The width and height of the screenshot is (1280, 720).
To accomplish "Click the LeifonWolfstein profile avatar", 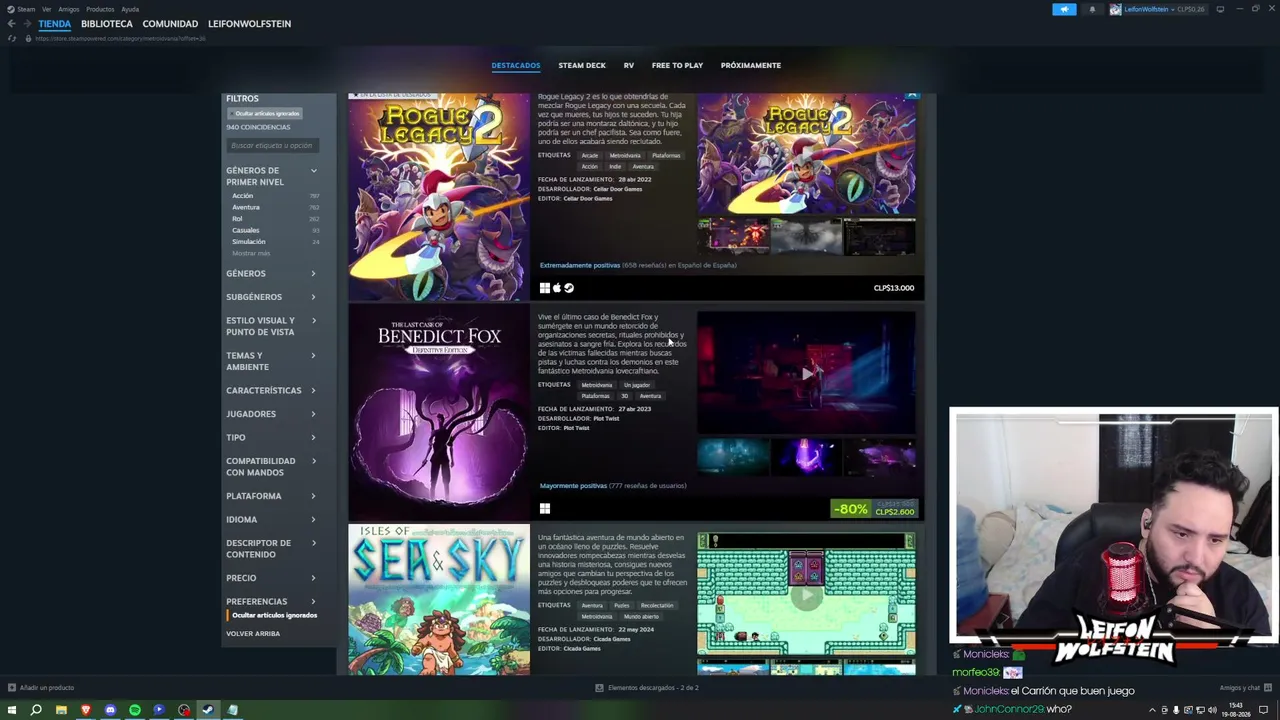I will [1115, 9].
